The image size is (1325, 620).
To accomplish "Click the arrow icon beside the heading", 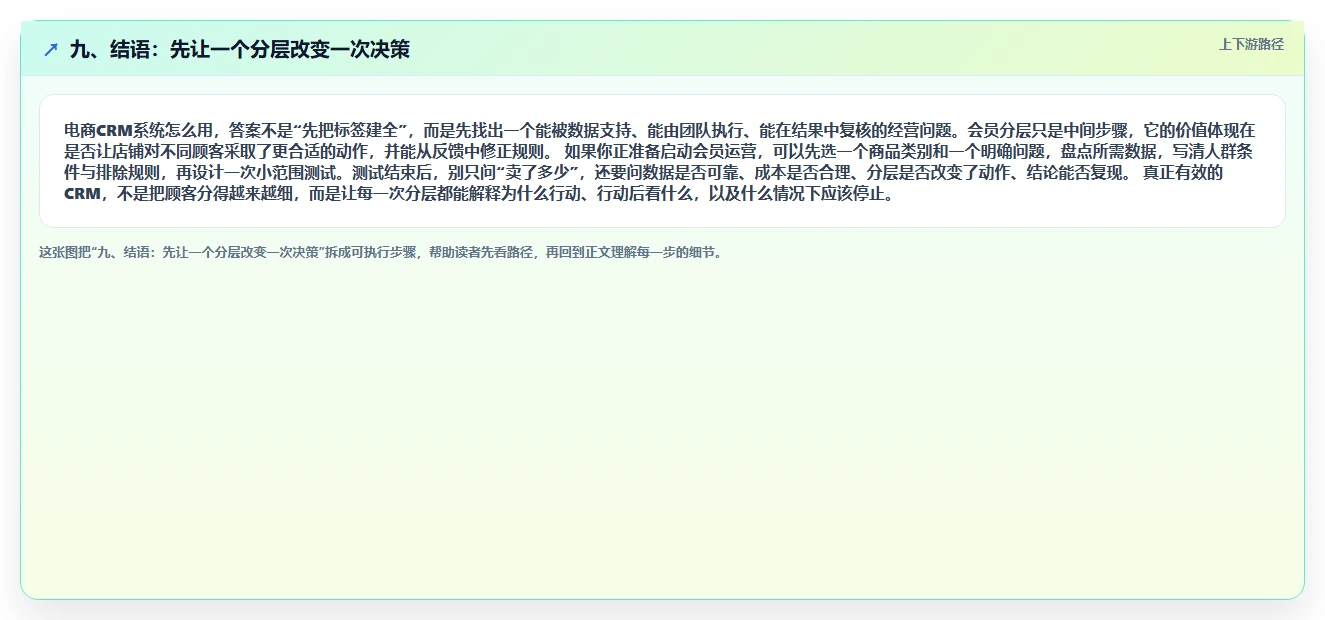I will click(51, 49).
